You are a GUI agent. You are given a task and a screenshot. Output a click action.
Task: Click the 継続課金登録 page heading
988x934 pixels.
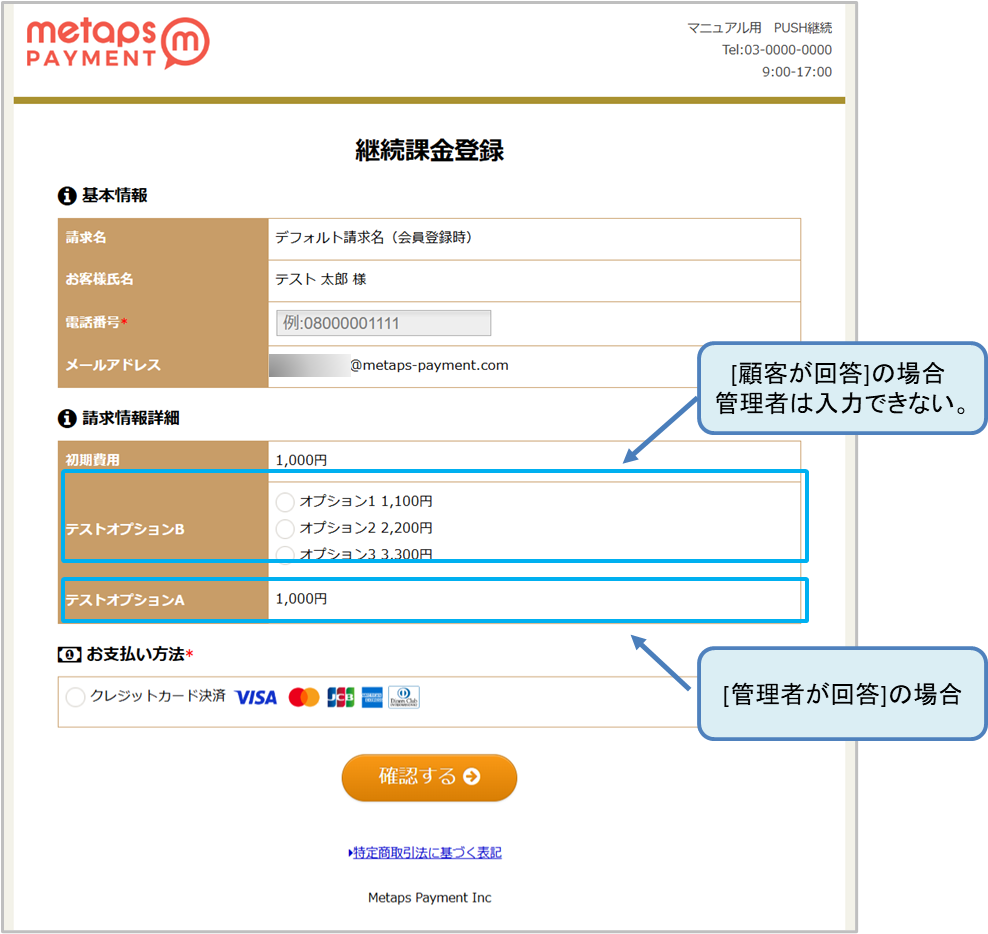tap(429, 151)
